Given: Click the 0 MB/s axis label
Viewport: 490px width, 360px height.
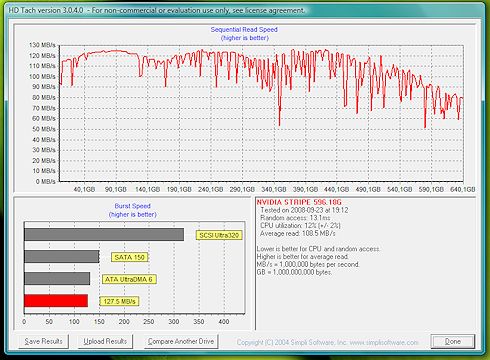Looking at the screenshot, I should click(46, 182).
